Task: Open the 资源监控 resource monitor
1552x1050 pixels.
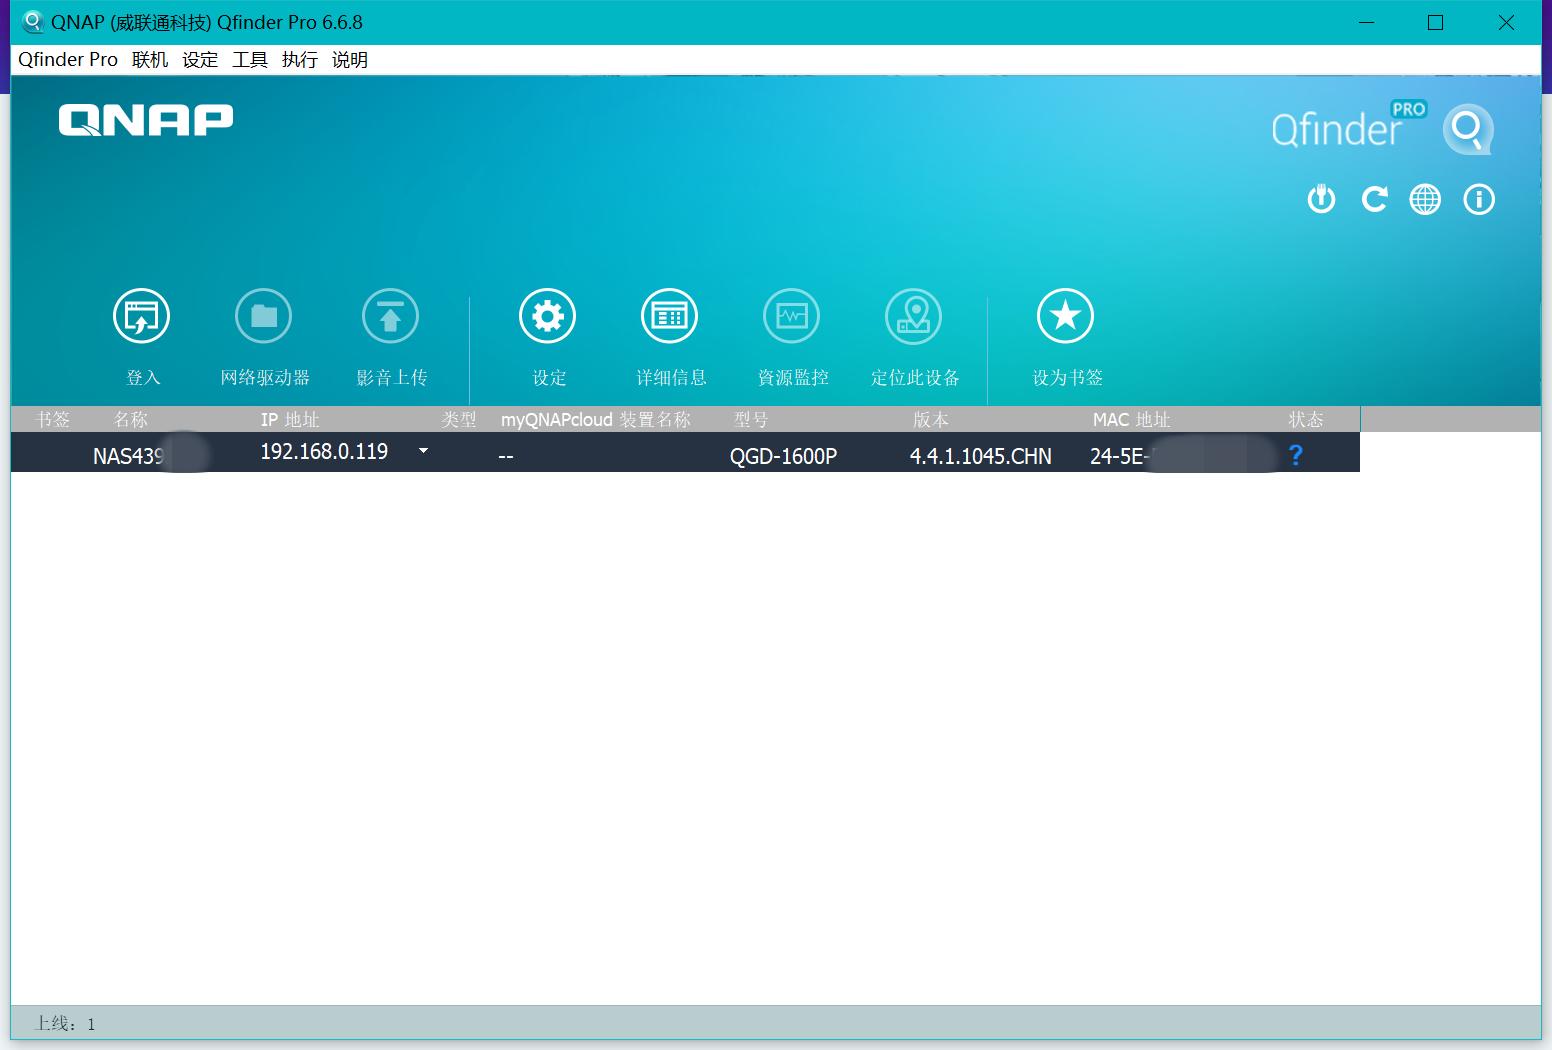Action: click(792, 316)
